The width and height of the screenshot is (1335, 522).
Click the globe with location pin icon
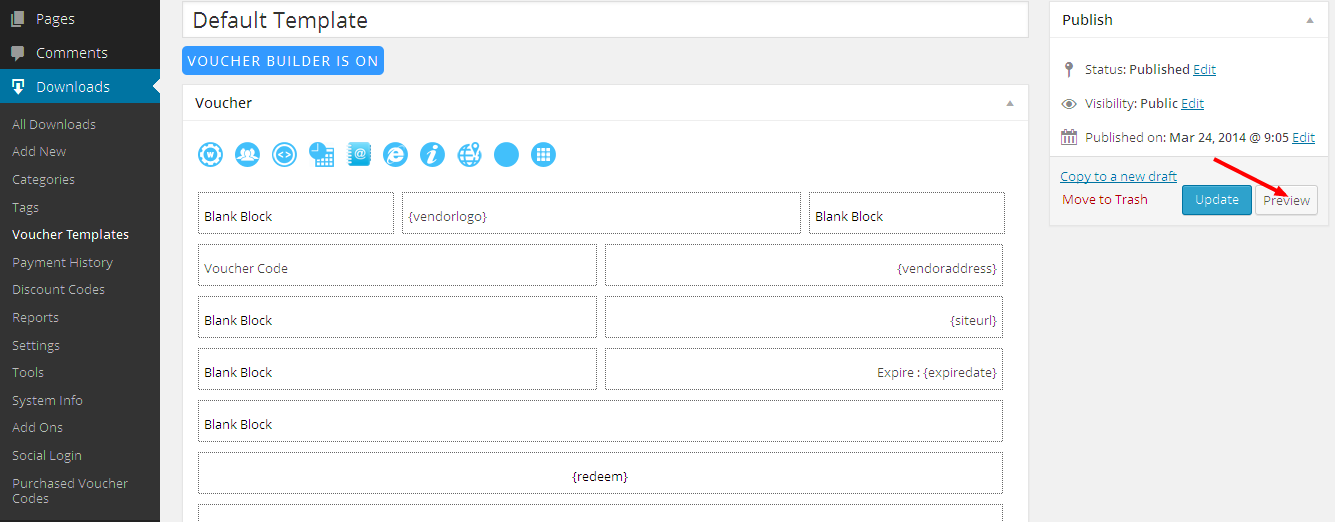(469, 154)
